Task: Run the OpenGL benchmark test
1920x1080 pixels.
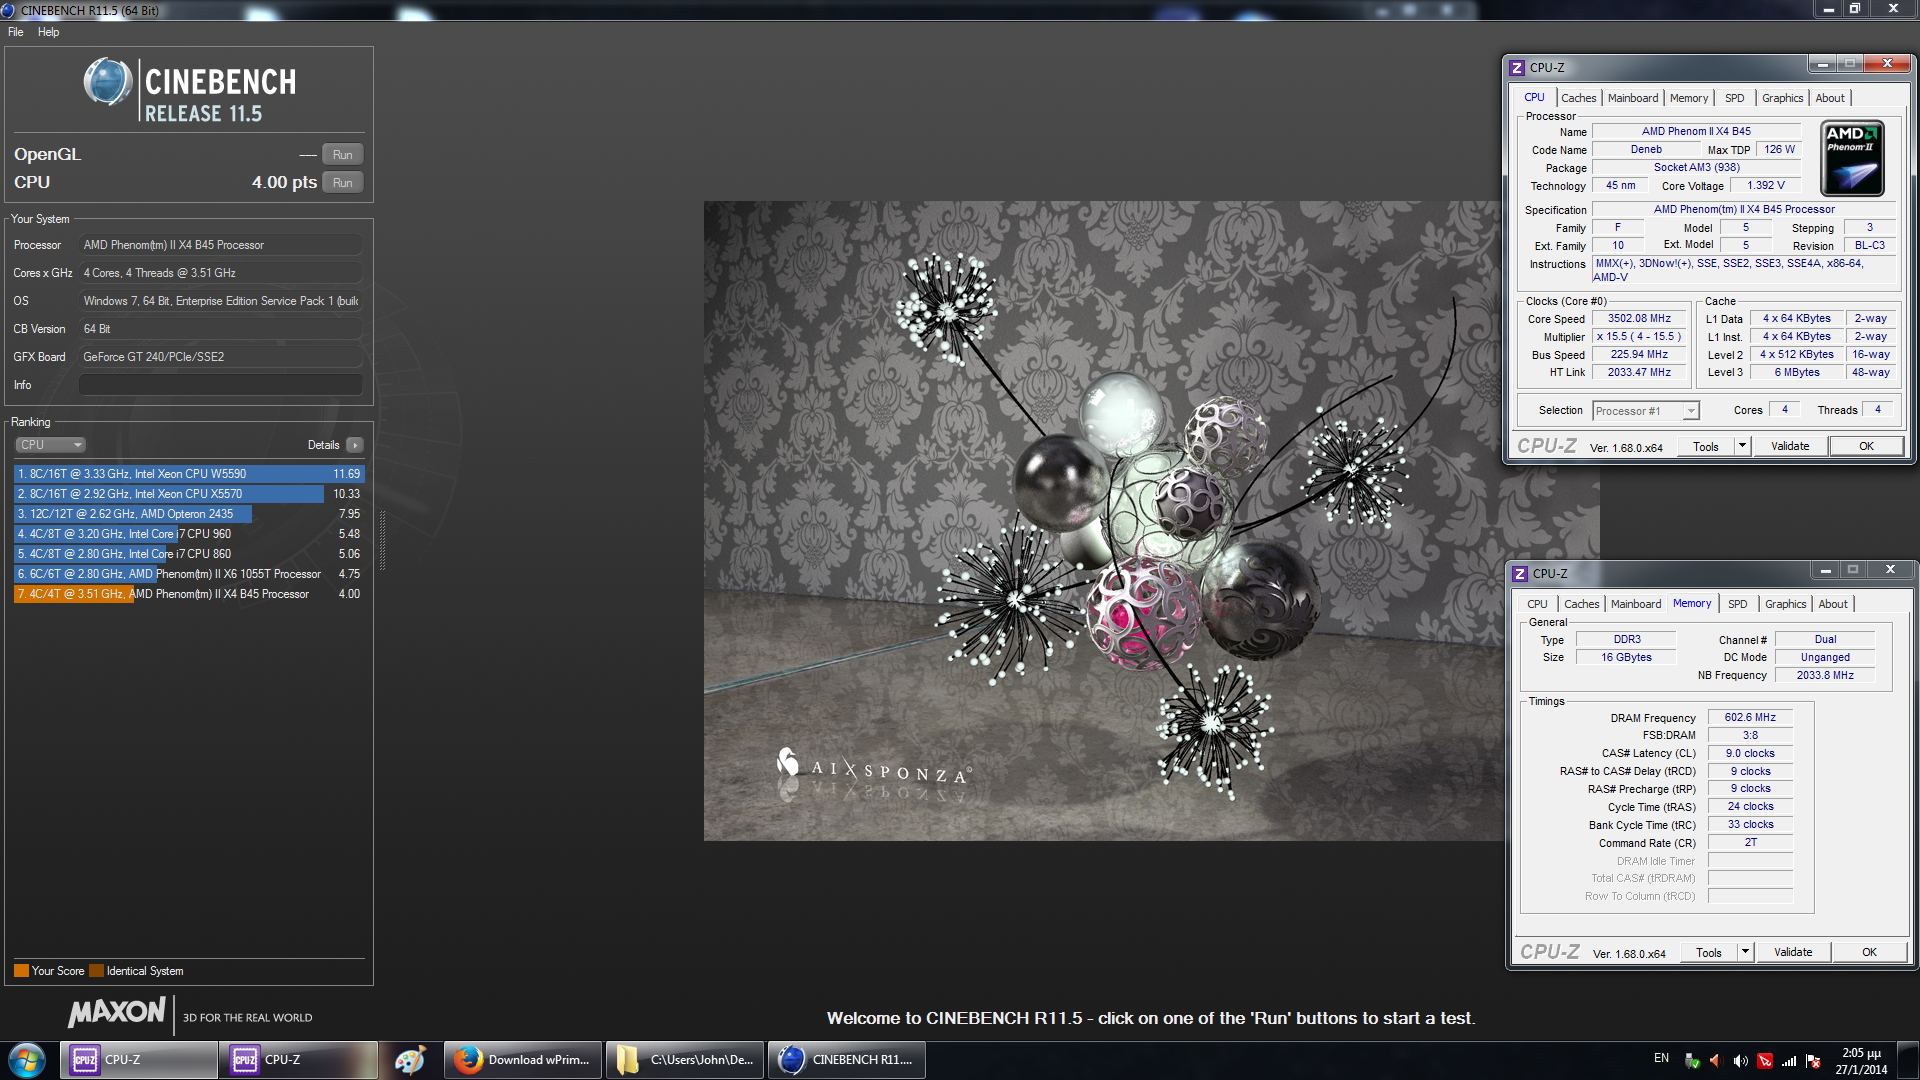Action: click(x=343, y=155)
